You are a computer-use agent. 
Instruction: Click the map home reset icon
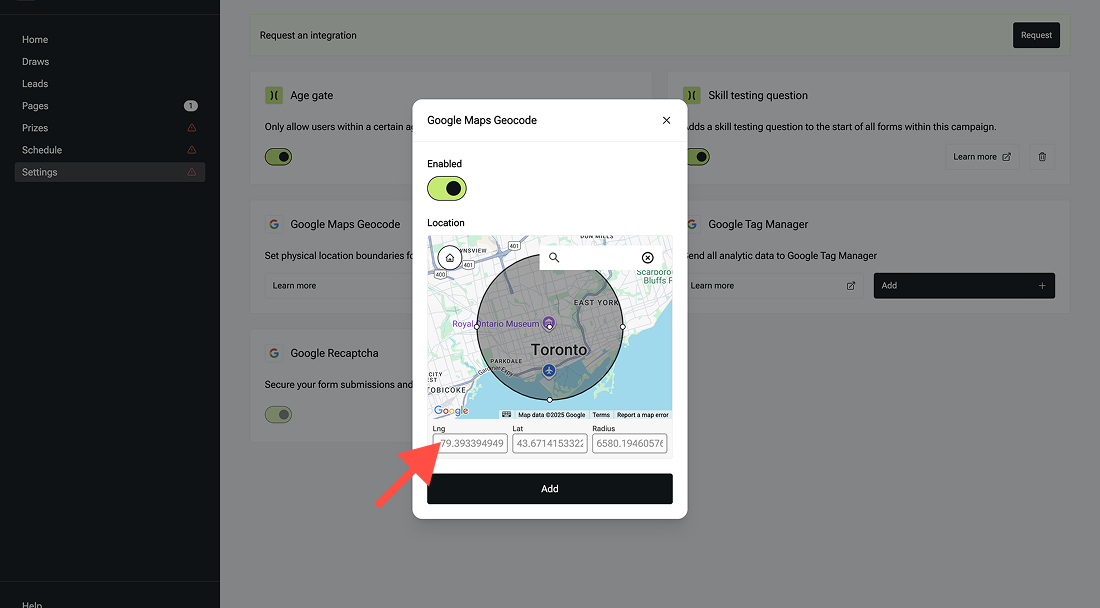click(x=450, y=258)
